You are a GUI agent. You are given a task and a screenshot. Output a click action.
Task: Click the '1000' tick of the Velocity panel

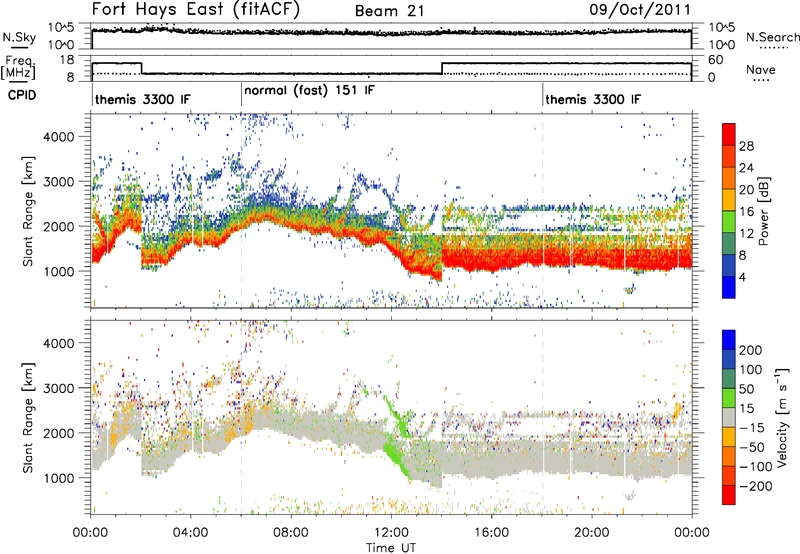tap(58, 478)
